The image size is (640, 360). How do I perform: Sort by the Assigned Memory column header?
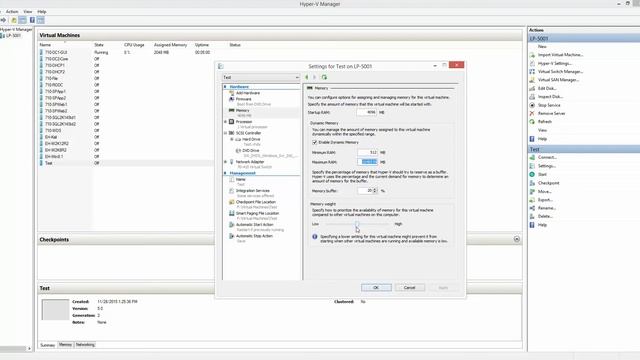click(170, 45)
